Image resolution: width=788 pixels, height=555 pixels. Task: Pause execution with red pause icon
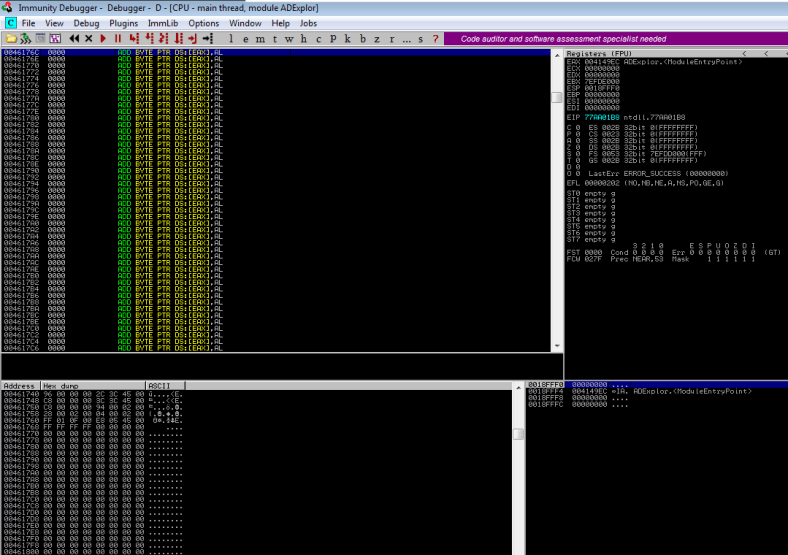[x=118, y=38]
